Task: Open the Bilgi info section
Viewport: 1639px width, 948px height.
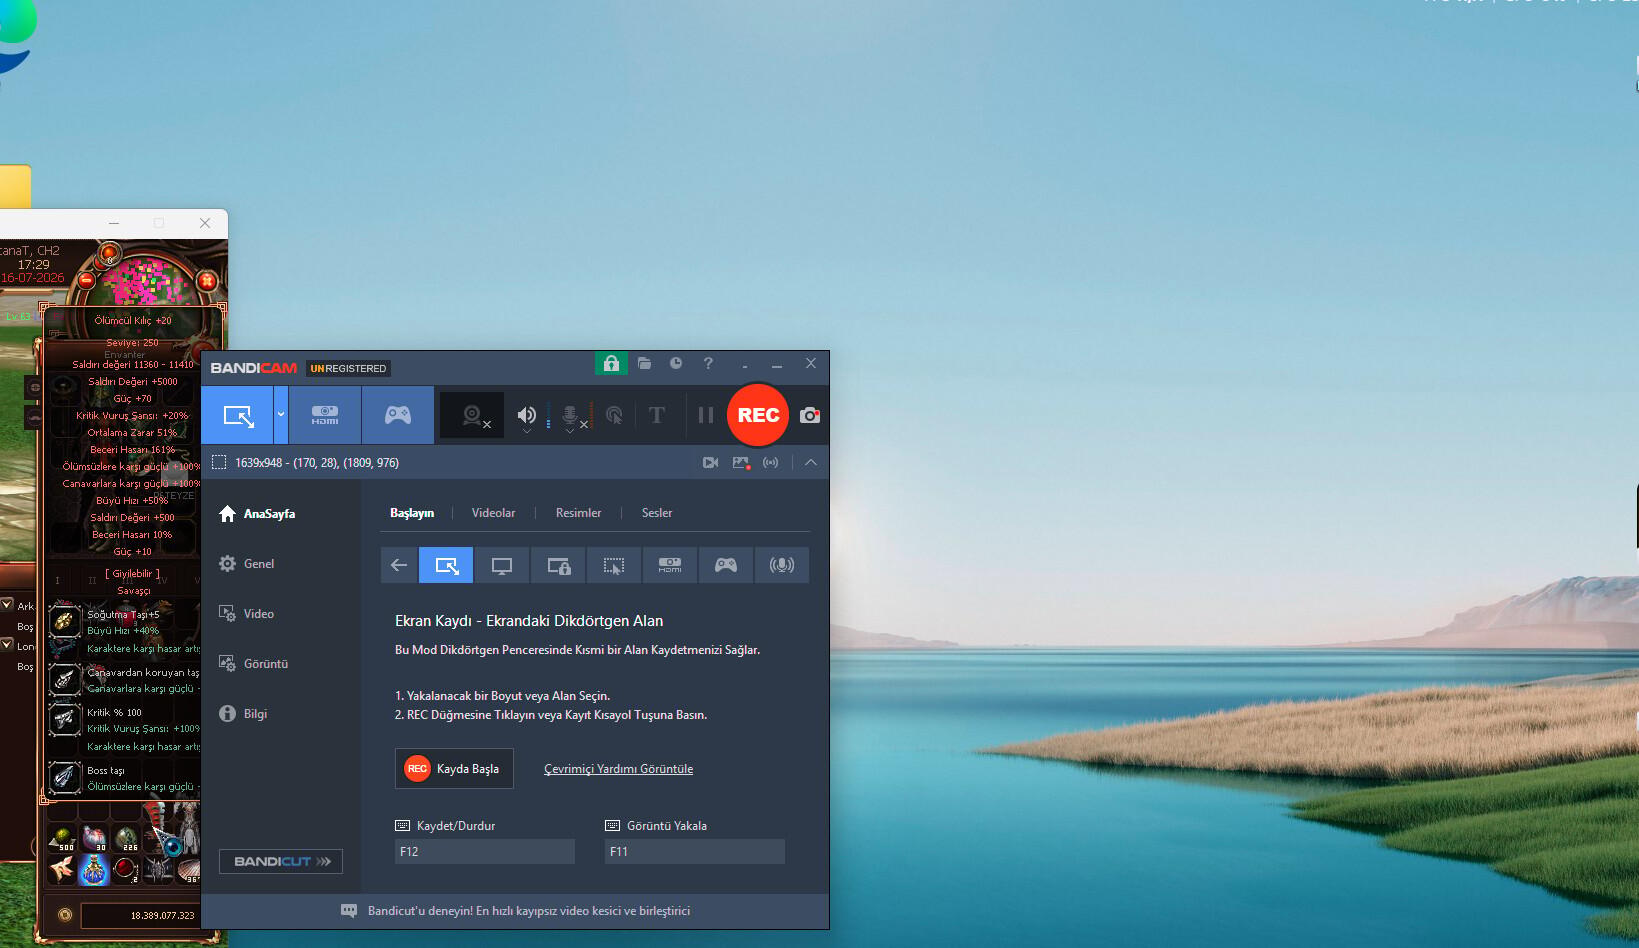Action: pyautogui.click(x=243, y=714)
